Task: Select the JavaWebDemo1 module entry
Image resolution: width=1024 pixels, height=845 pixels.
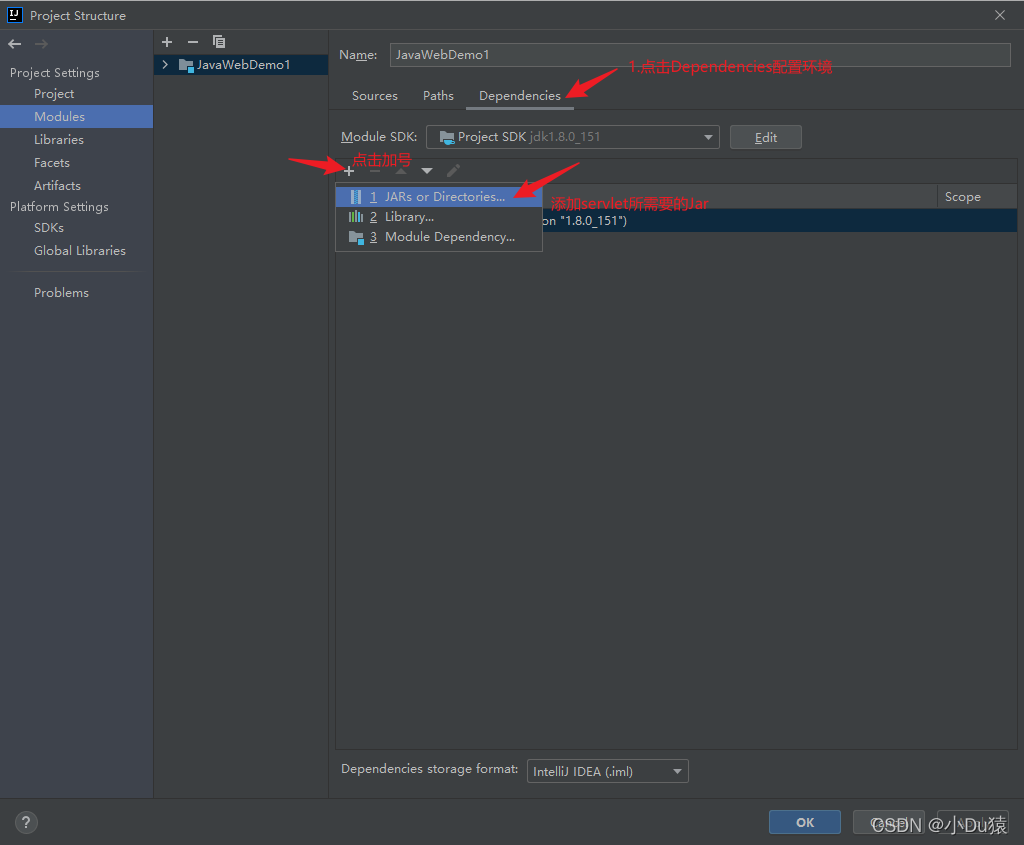Action: pyautogui.click(x=241, y=65)
